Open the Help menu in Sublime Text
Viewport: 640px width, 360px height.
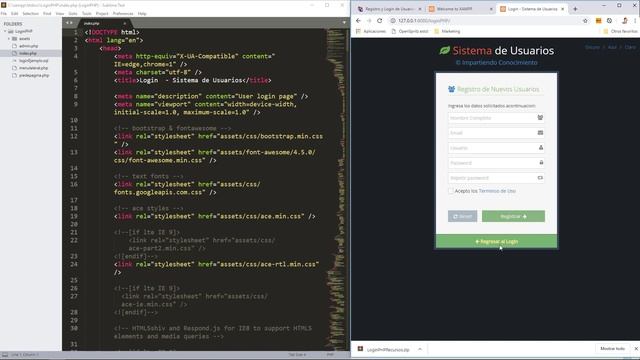pos(142,13)
